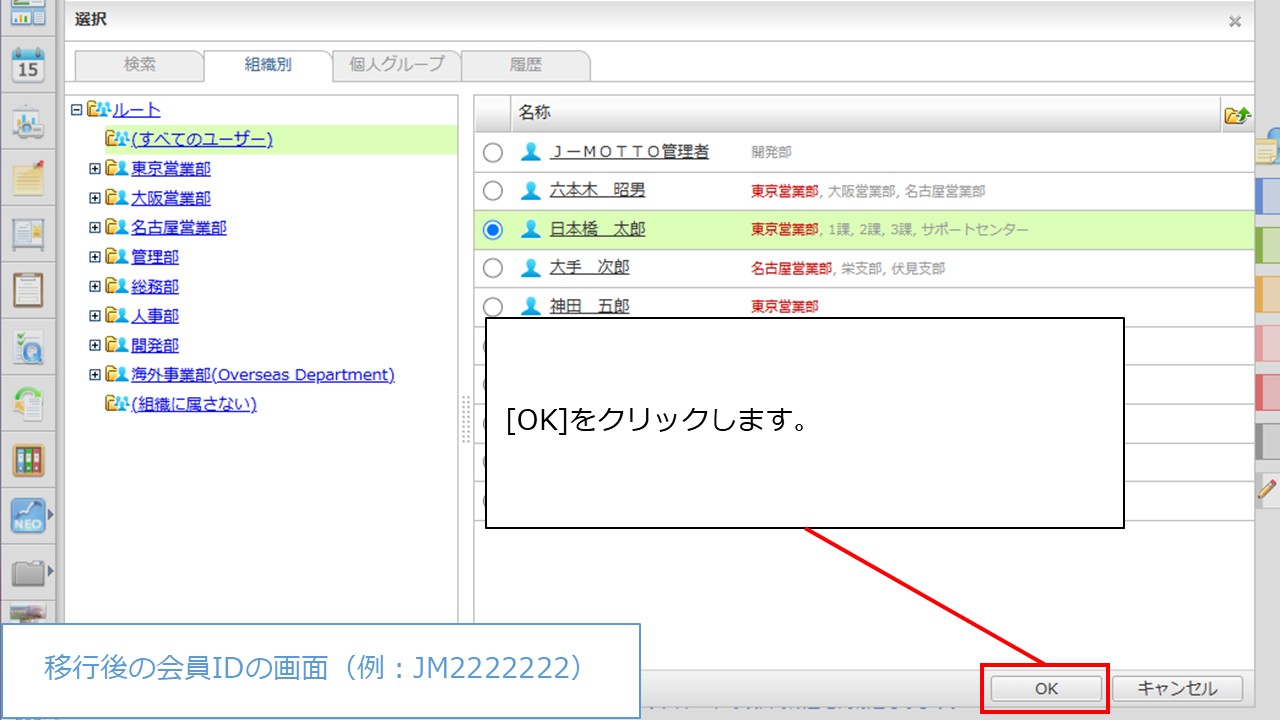The height and width of the screenshot is (720, 1280).
Task: Click the キャンセル button
Action: point(1177,688)
